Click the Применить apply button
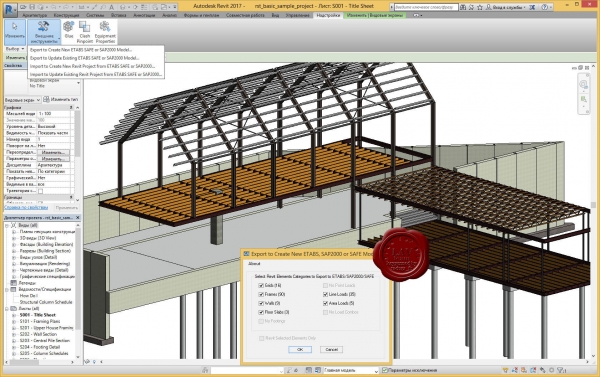The image size is (600, 377). 67,207
